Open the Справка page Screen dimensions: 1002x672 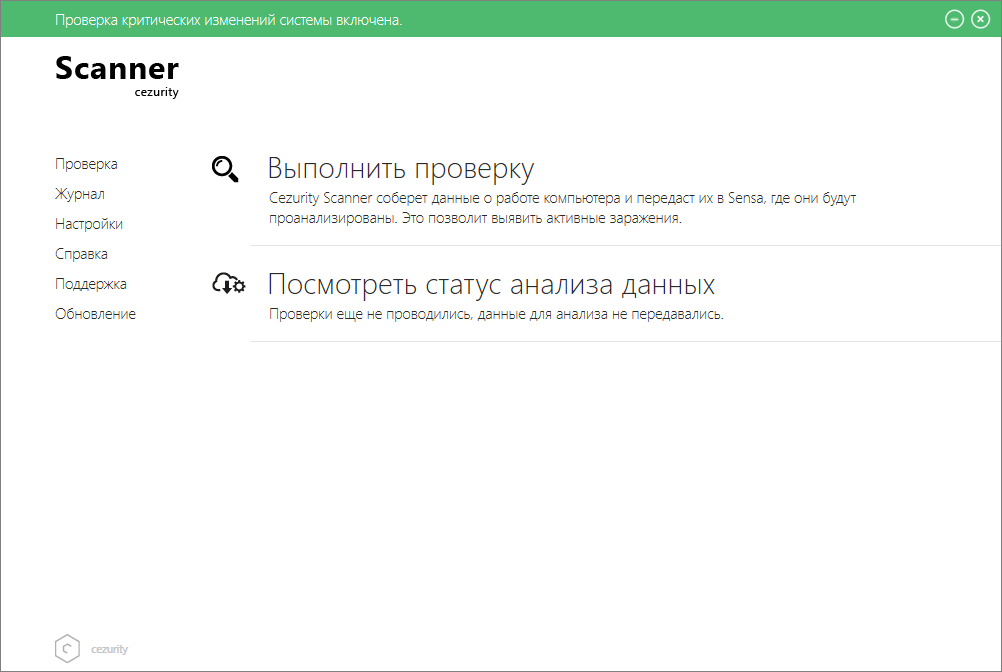[81, 254]
